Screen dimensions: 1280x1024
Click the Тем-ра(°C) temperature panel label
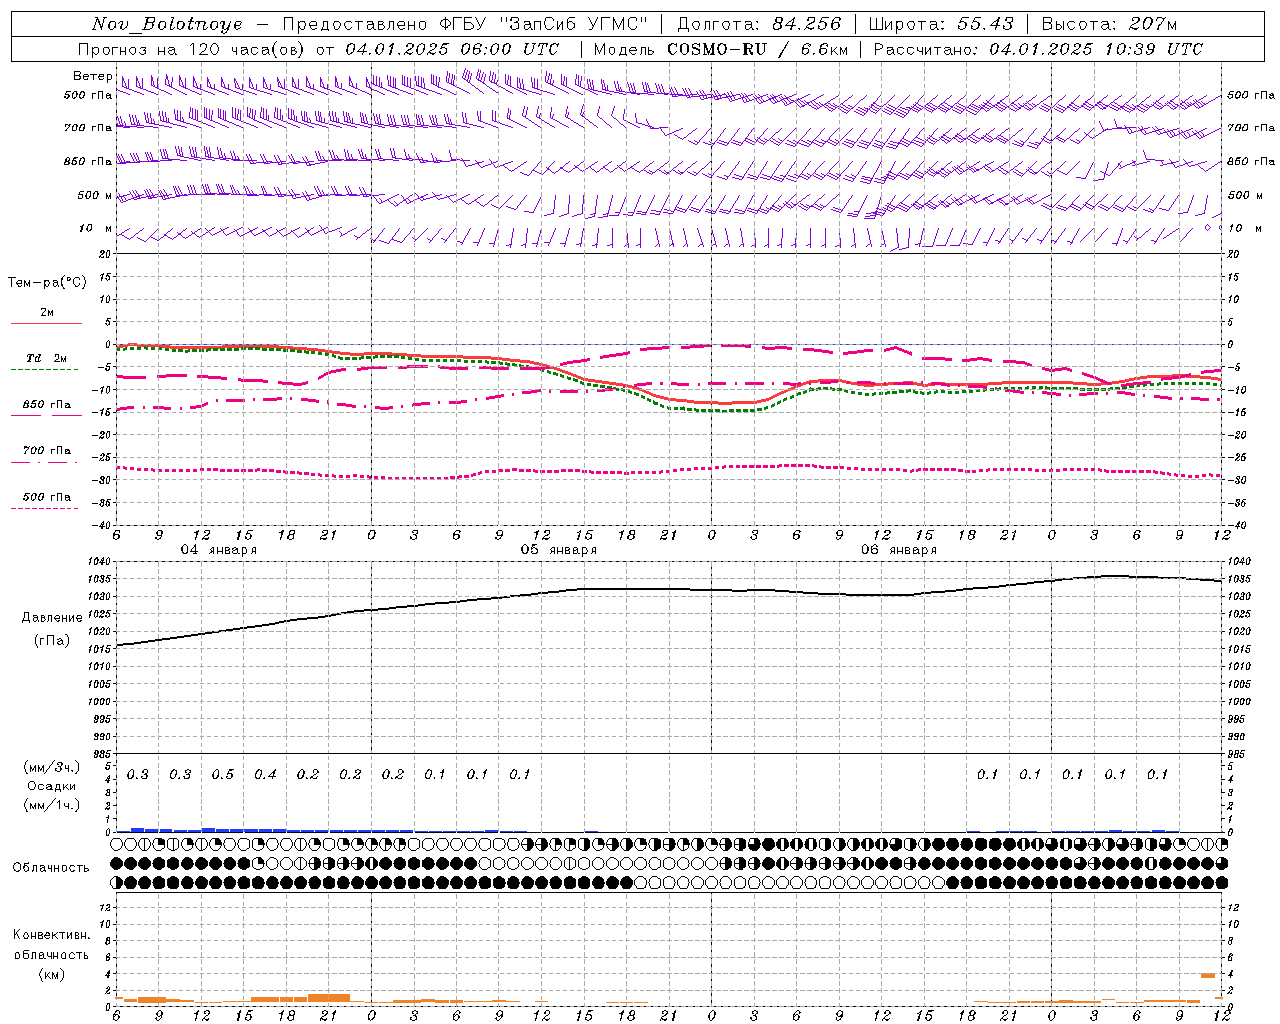(x=47, y=283)
